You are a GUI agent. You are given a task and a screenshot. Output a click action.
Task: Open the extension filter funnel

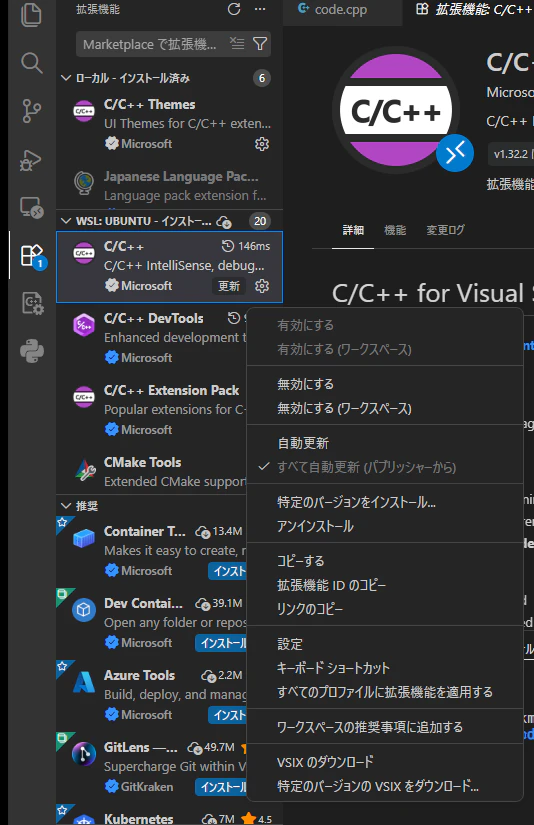(260, 44)
